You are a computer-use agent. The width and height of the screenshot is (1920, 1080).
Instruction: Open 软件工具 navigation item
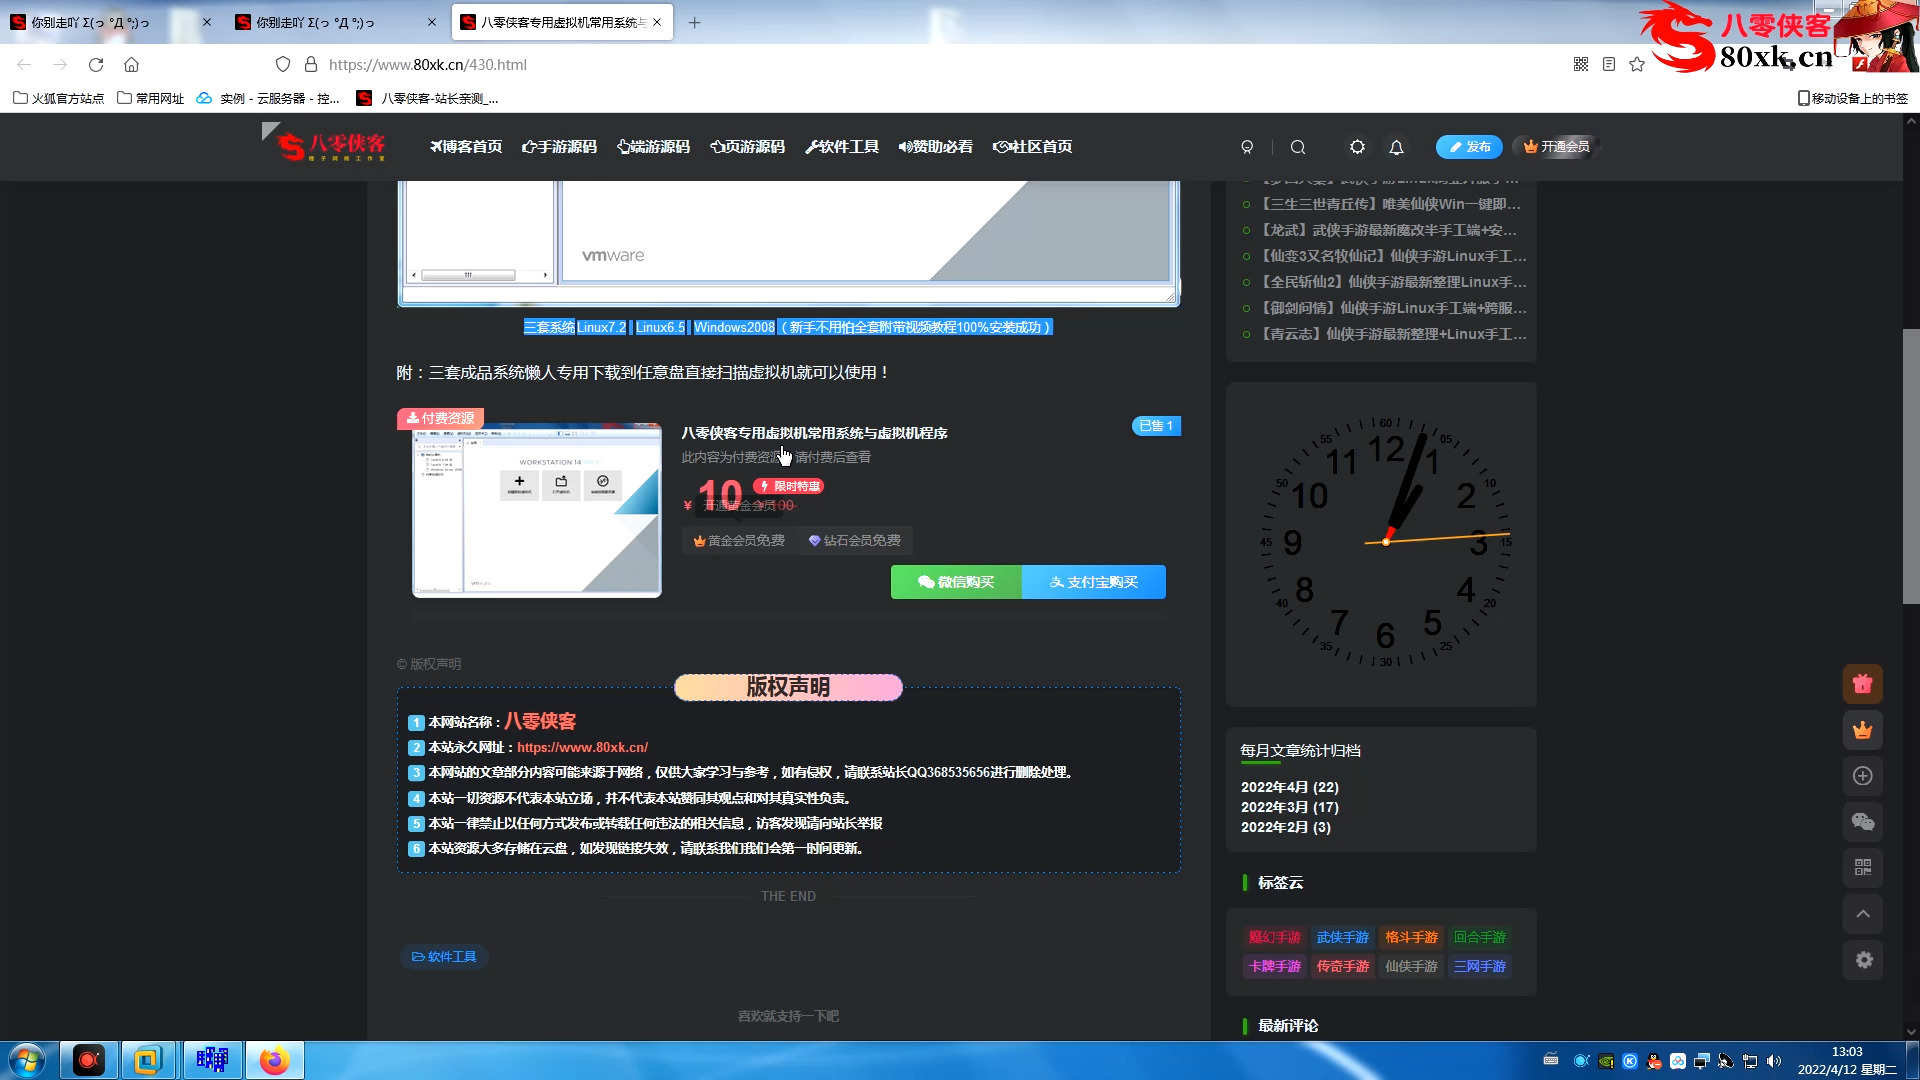click(x=842, y=147)
